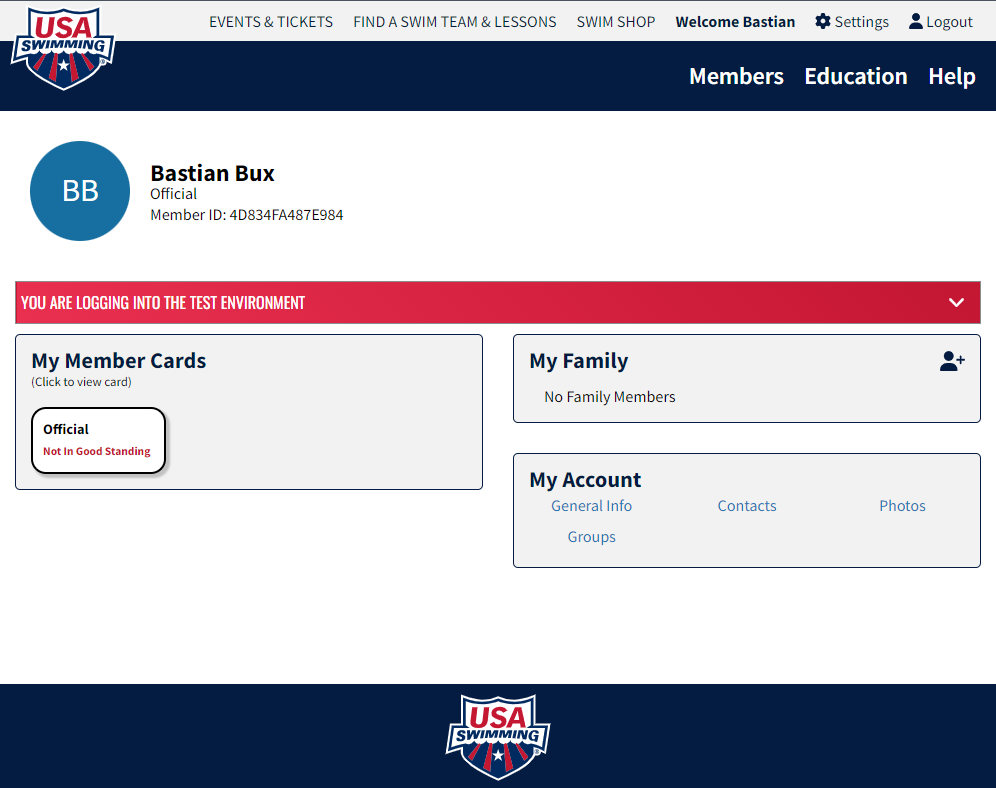The image size is (996, 788).
Task: Click the No Family Members text
Action: pos(610,397)
